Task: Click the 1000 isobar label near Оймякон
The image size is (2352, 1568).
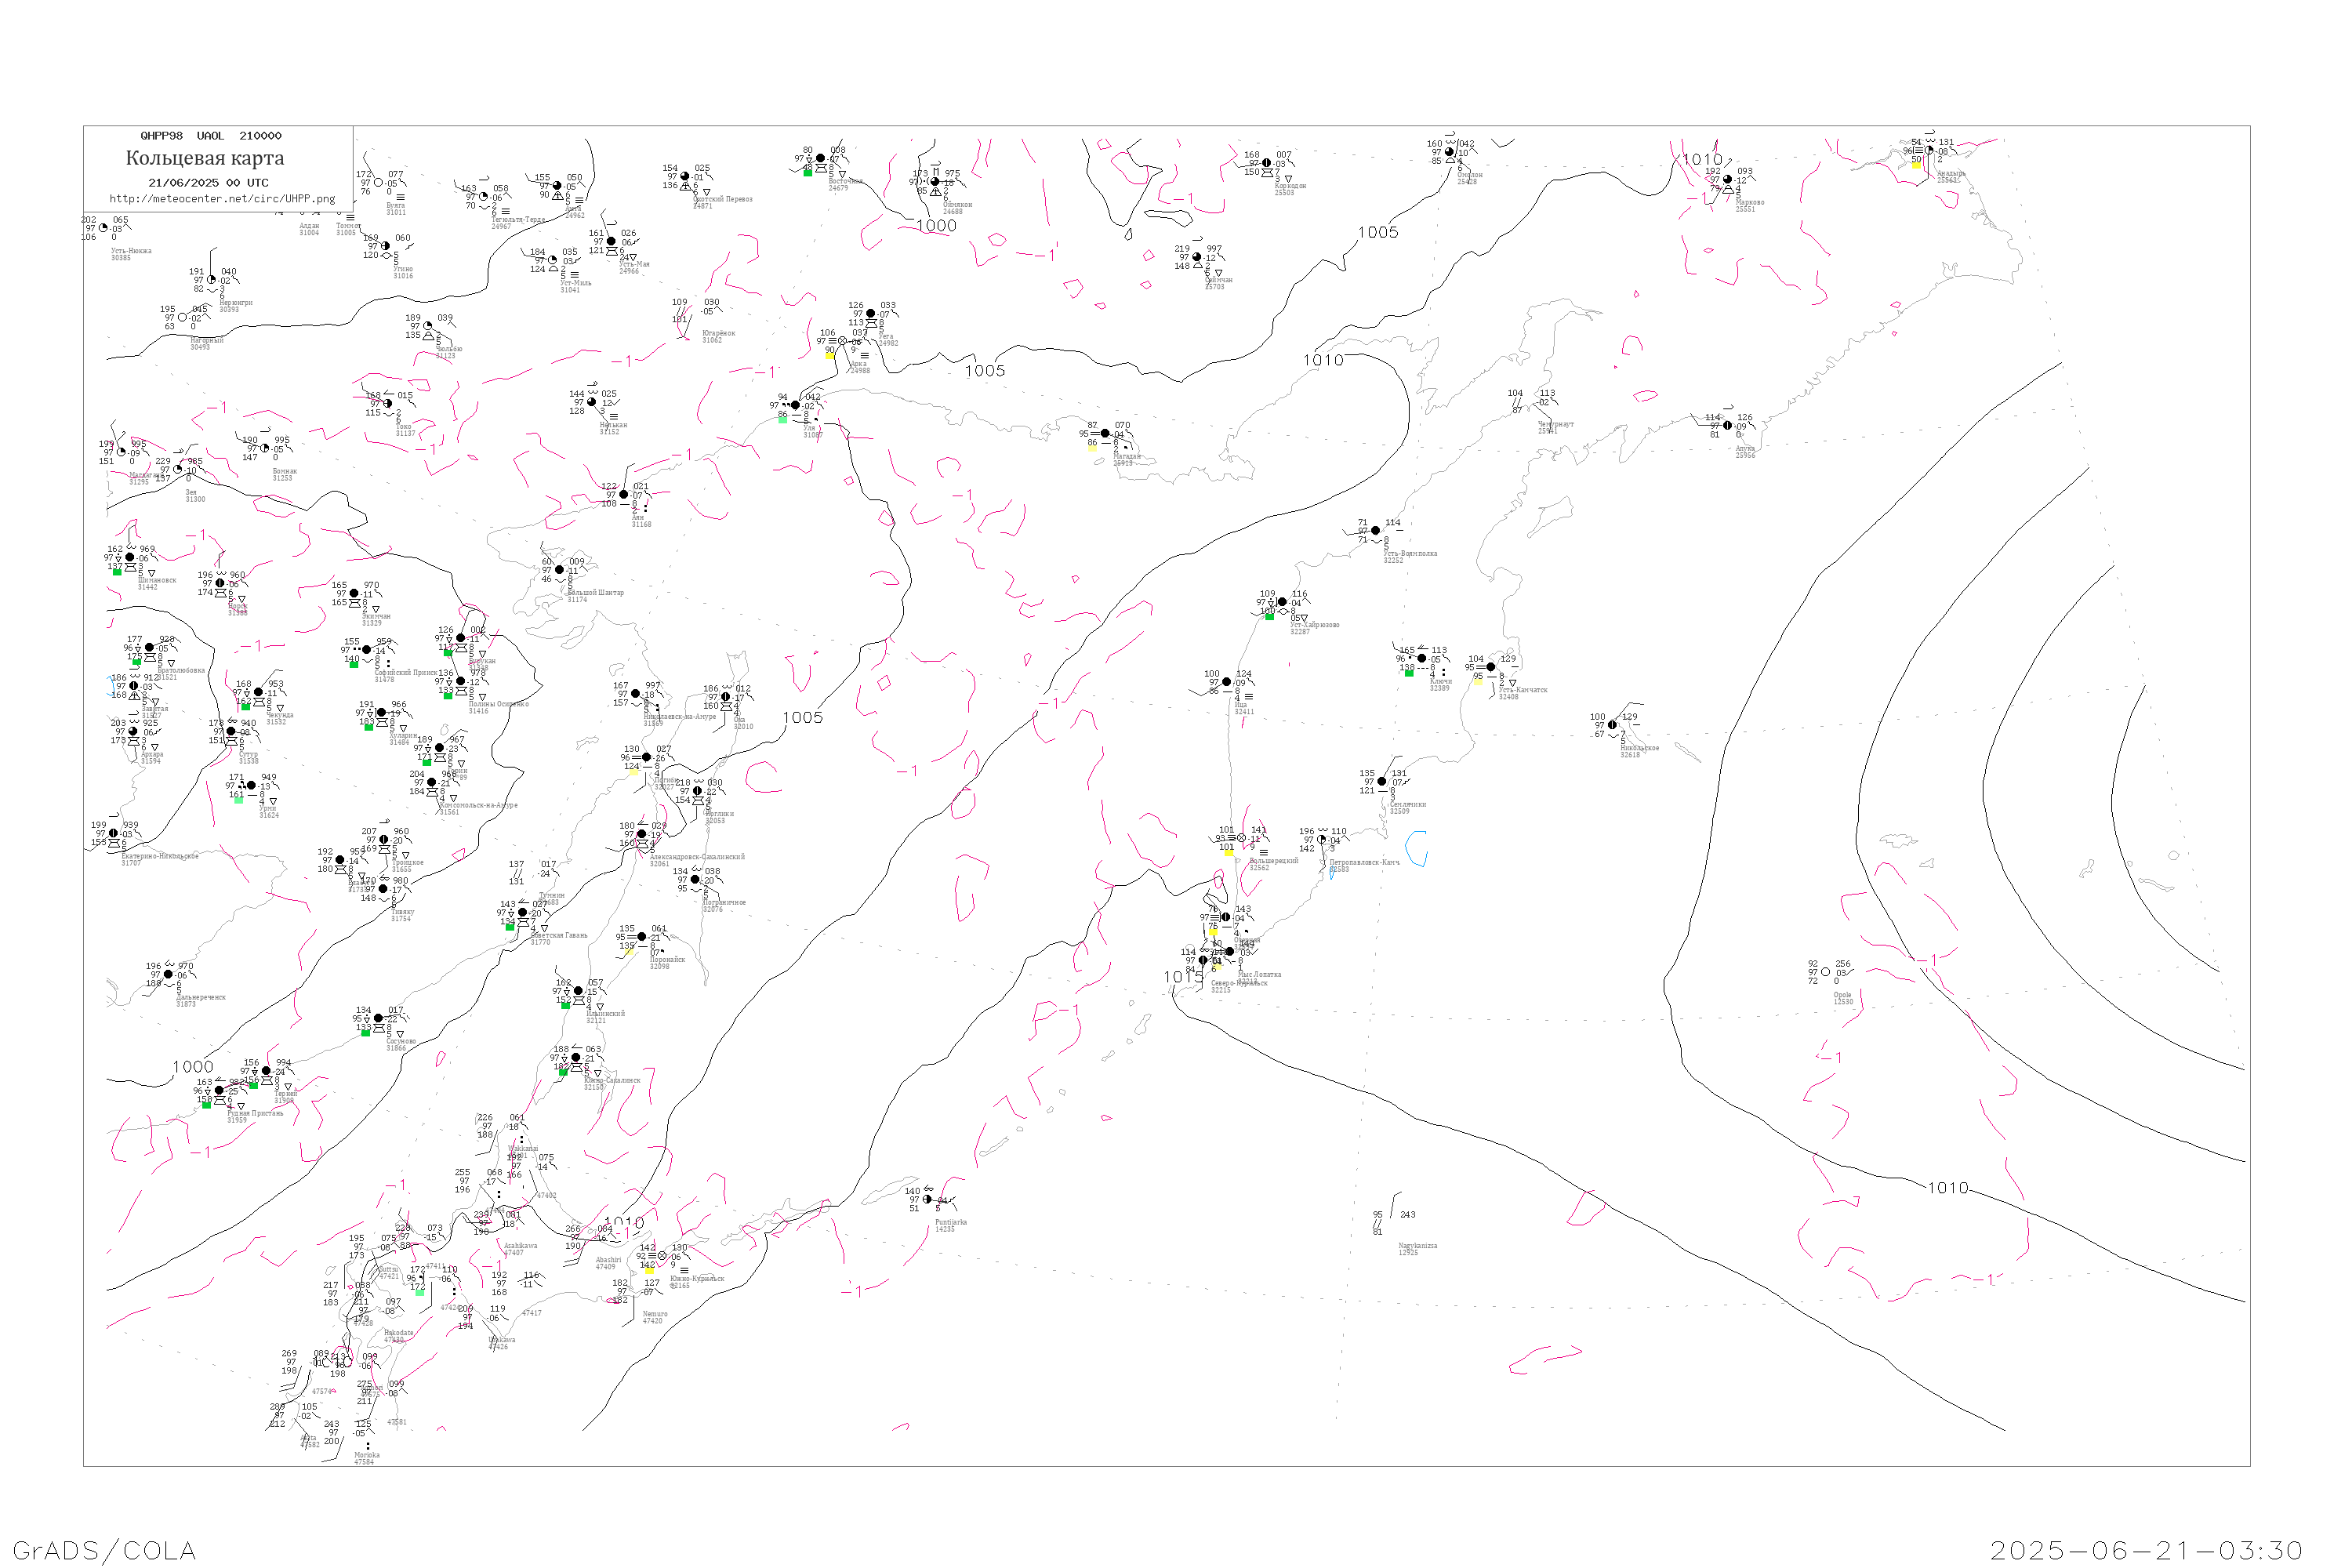Action: tap(937, 226)
